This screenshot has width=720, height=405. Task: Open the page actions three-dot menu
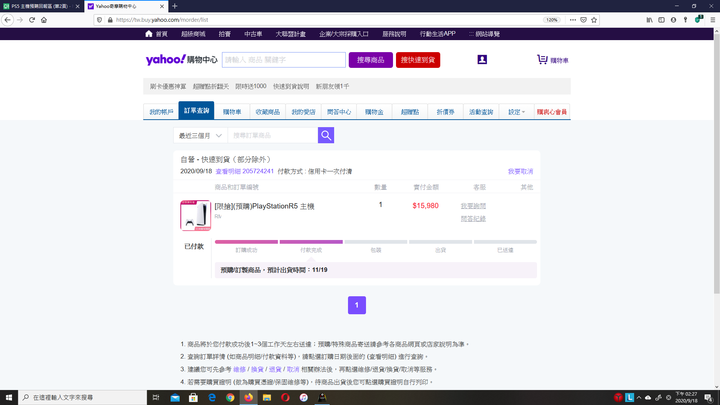(x=573, y=20)
